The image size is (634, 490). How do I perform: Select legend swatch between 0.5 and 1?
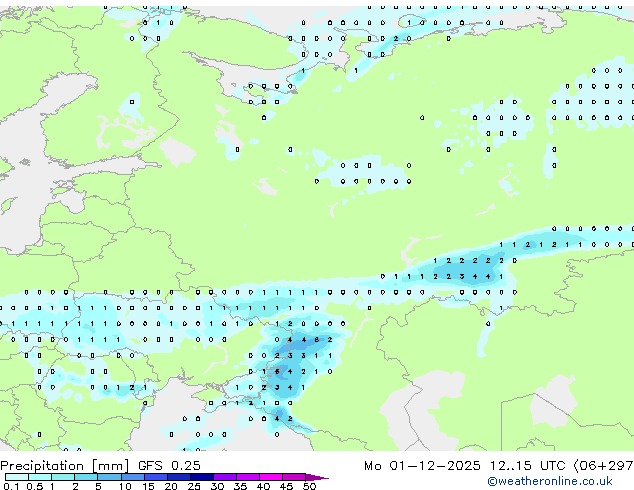tap(40, 477)
